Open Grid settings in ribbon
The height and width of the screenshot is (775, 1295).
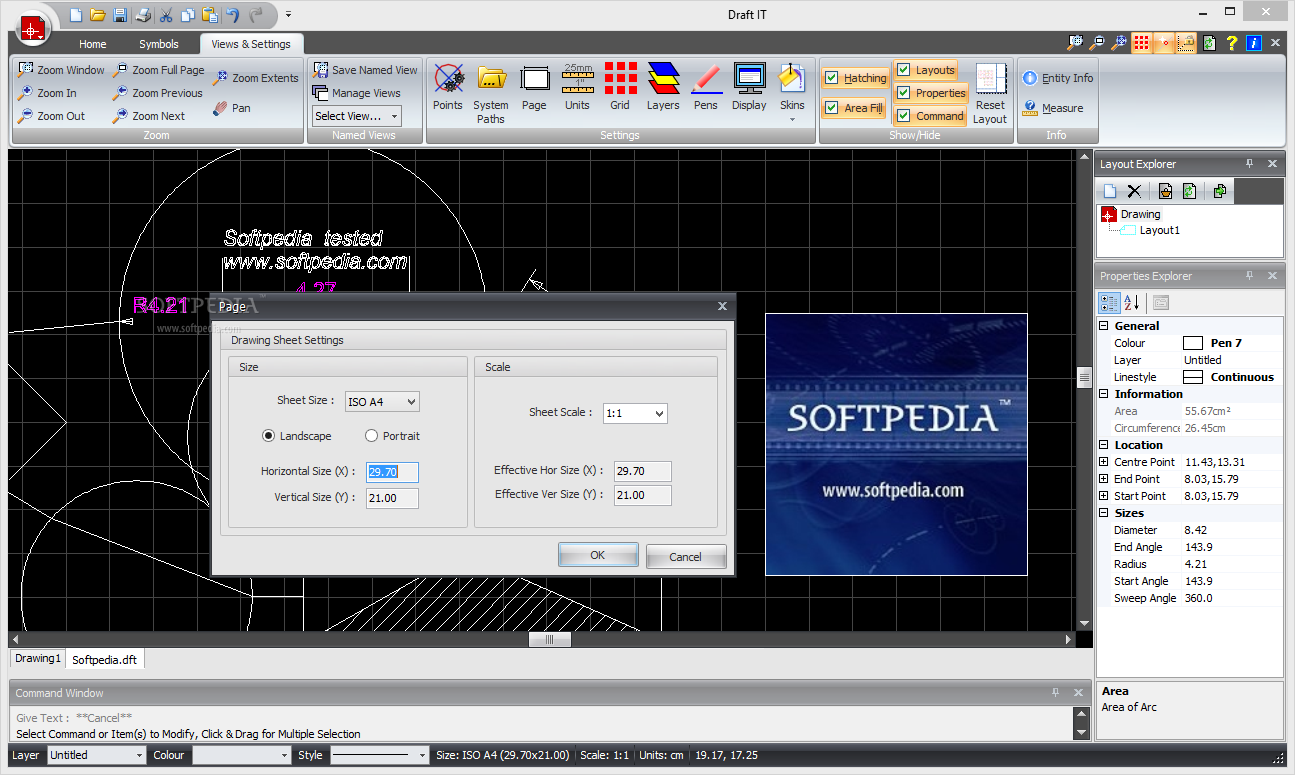click(620, 87)
